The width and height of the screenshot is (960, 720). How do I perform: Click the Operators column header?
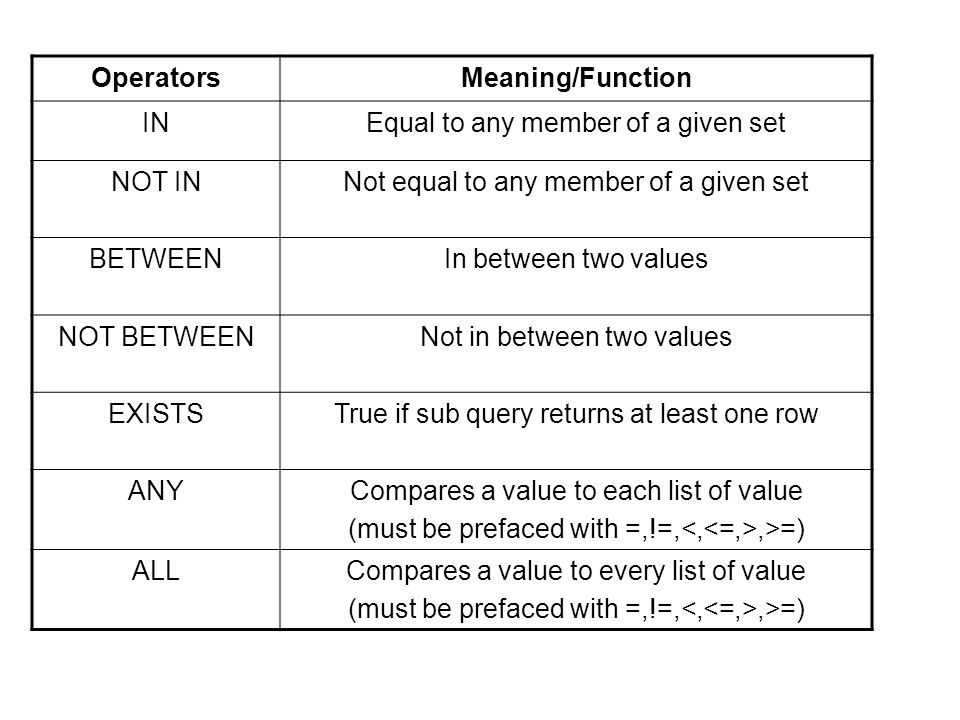156,78
